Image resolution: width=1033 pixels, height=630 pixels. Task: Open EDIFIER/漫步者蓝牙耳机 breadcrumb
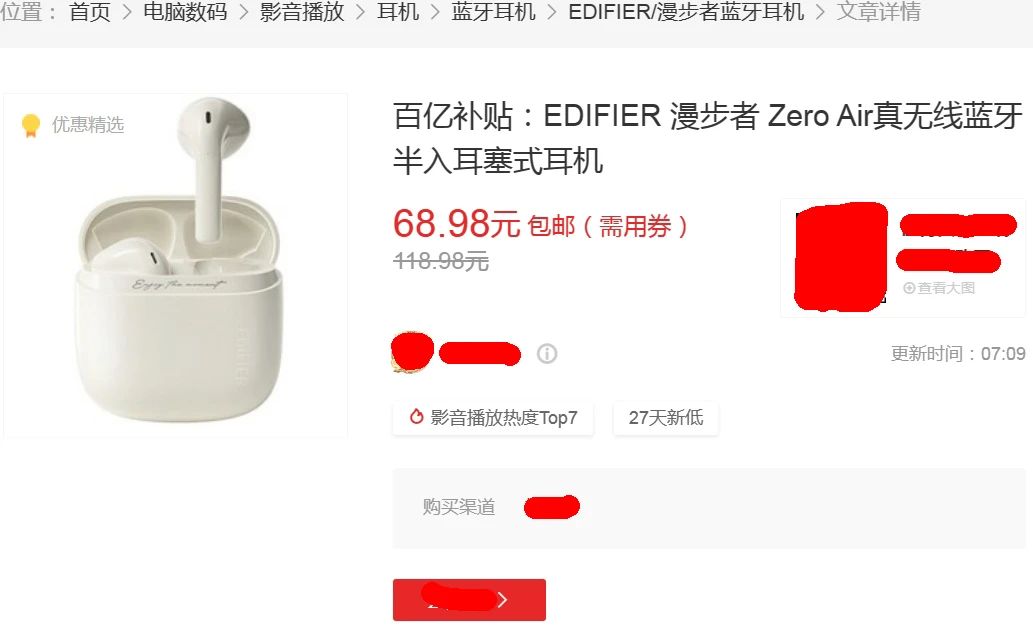(x=686, y=11)
